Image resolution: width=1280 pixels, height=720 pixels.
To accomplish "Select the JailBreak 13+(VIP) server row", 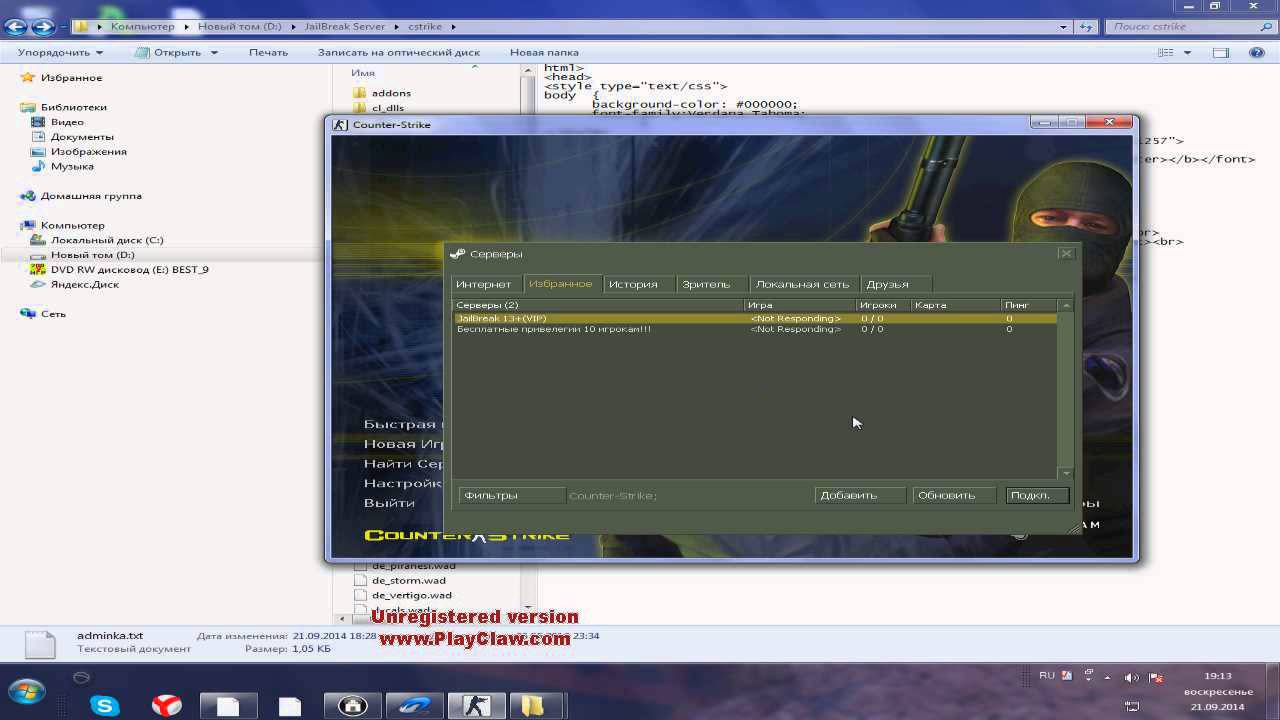I will (x=755, y=318).
